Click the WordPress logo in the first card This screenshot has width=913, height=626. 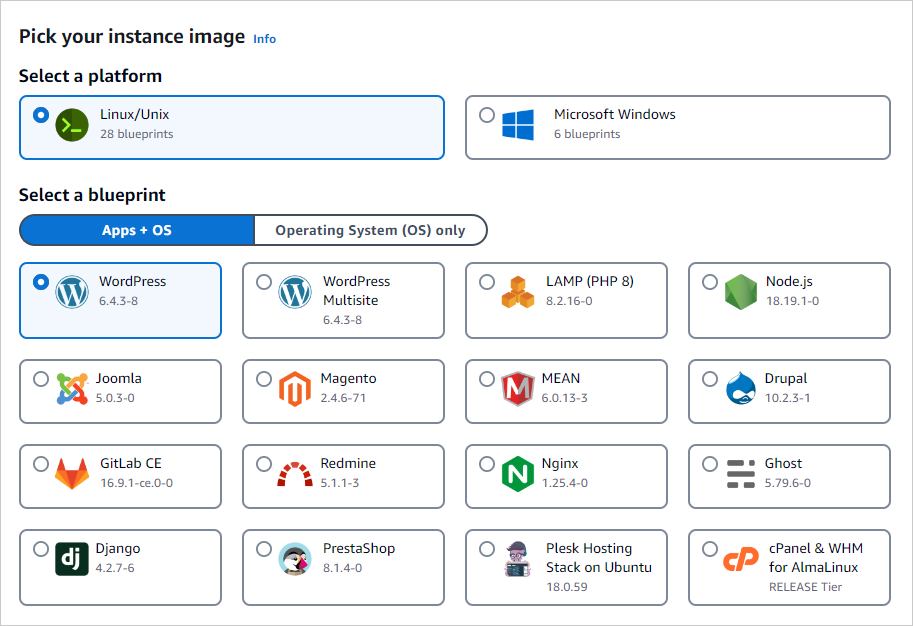tap(72, 292)
